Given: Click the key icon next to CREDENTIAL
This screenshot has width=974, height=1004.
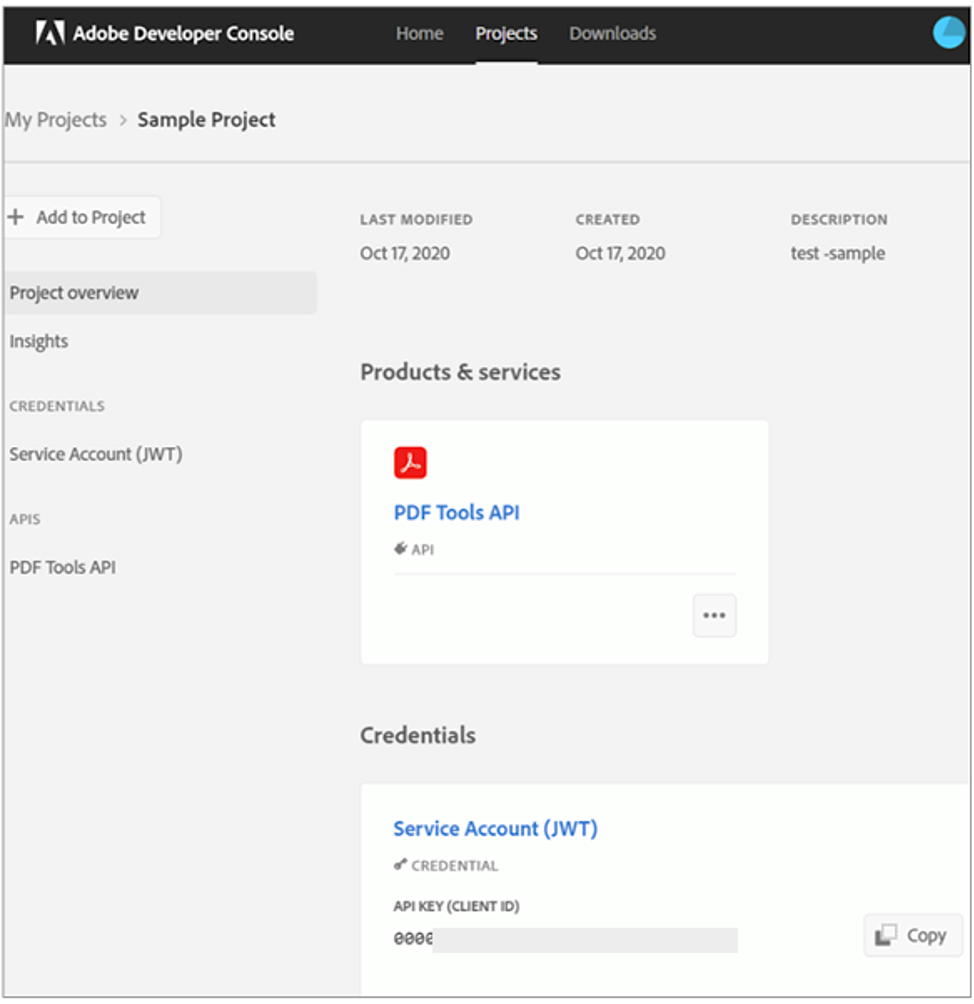Looking at the screenshot, I should [400, 865].
